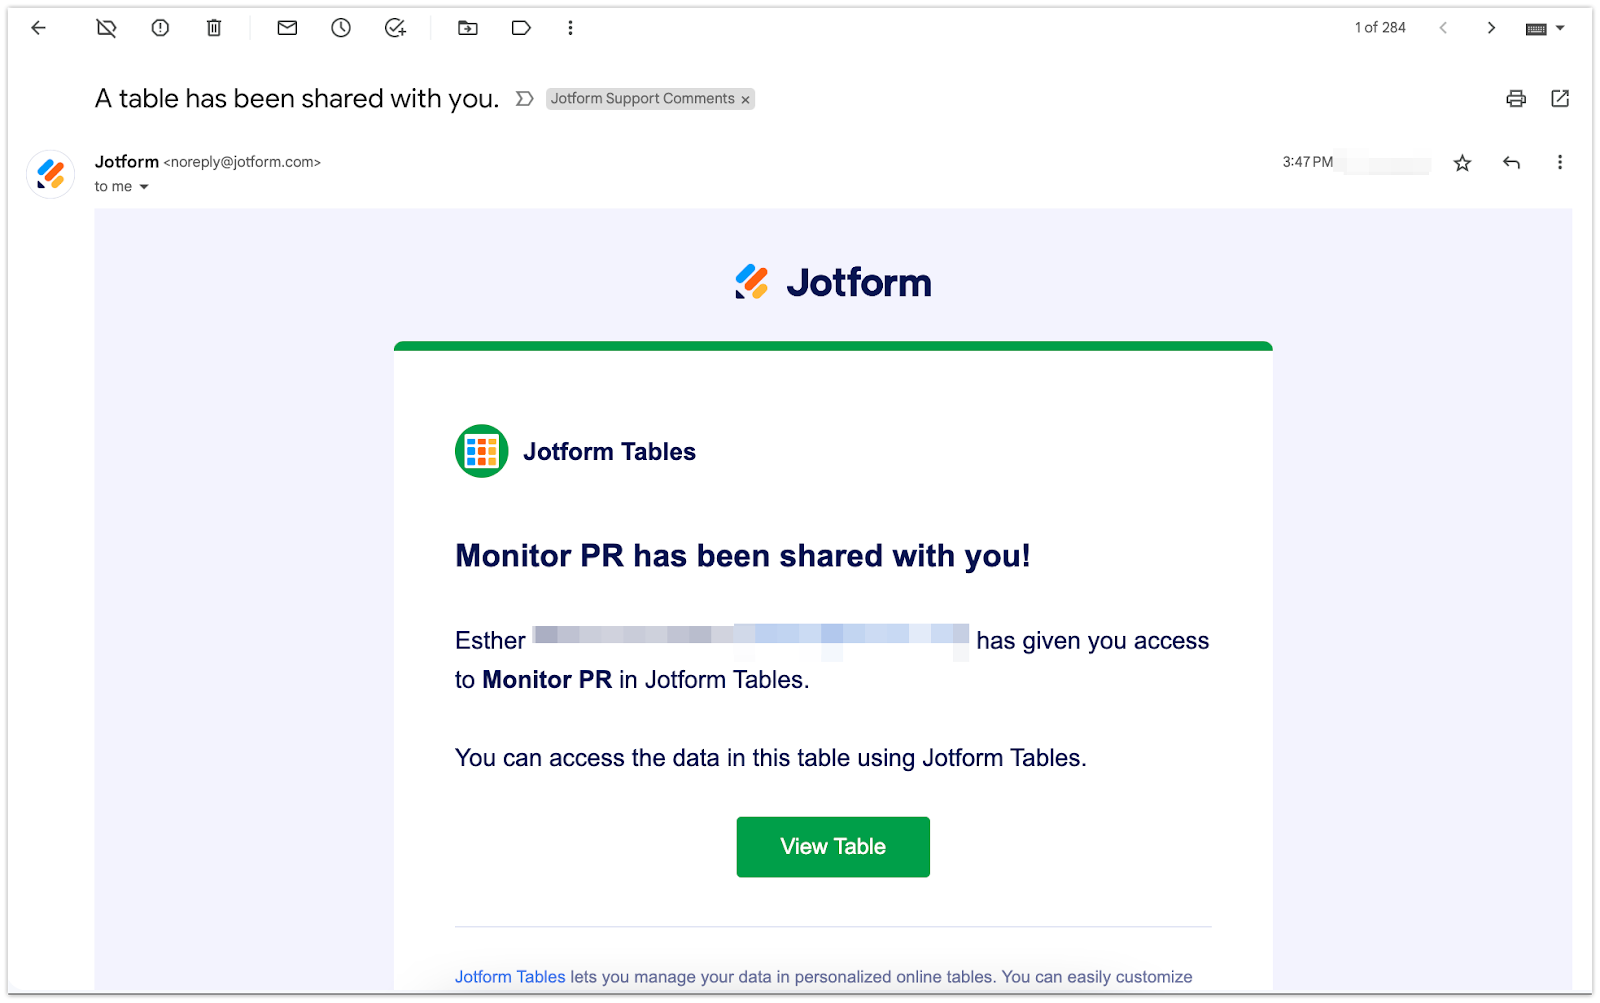Viewport: 1600px width, 1003px height.
Task: Open the toolbar More options menu
Action: (x=570, y=28)
